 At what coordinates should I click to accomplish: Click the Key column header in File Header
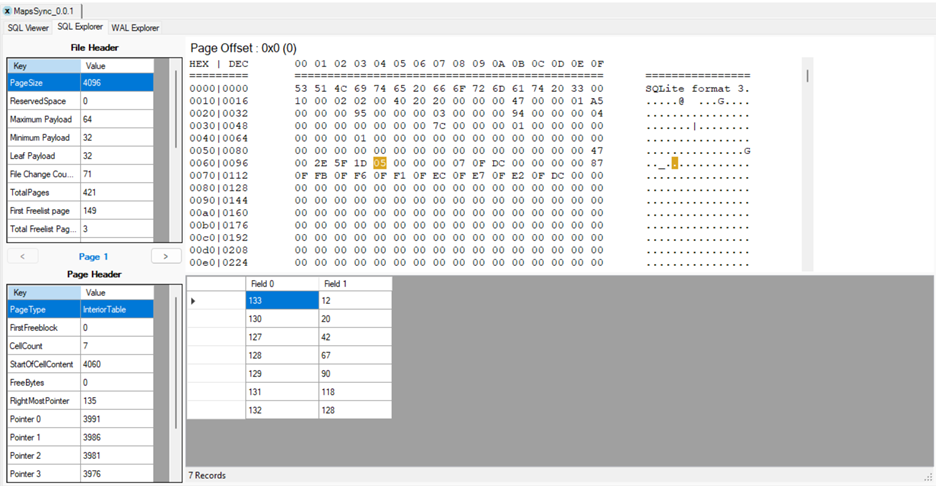pyautogui.click(x=43, y=65)
